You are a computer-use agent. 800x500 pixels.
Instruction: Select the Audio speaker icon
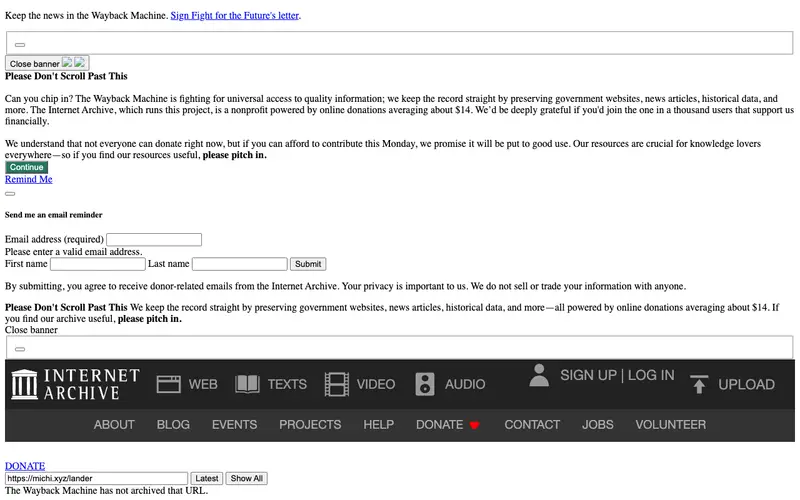(x=425, y=384)
